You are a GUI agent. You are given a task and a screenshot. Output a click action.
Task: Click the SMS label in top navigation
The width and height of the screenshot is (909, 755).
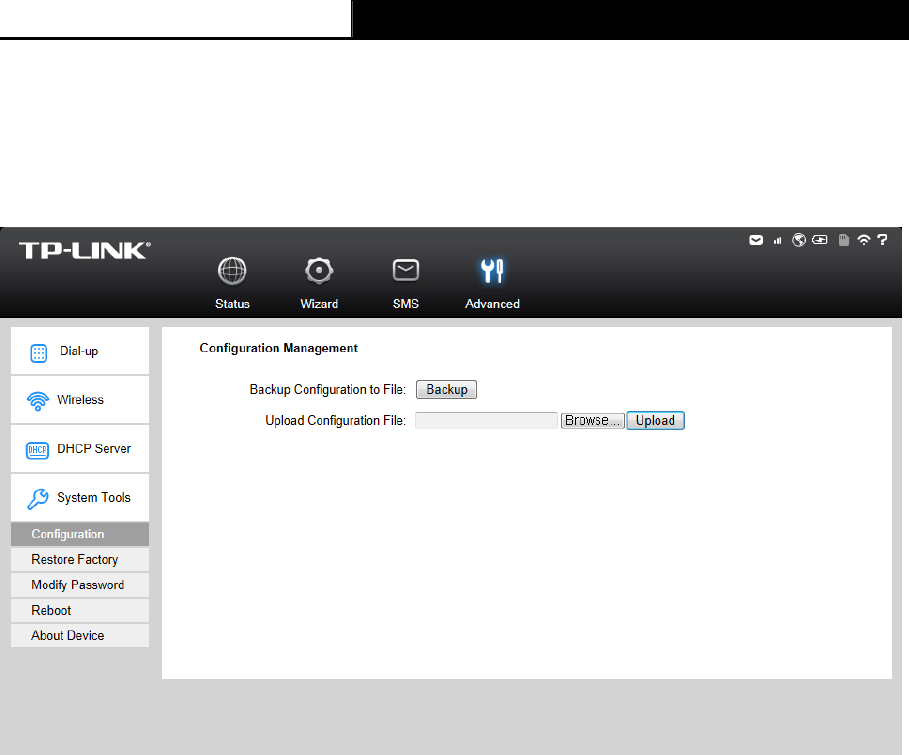[406, 304]
